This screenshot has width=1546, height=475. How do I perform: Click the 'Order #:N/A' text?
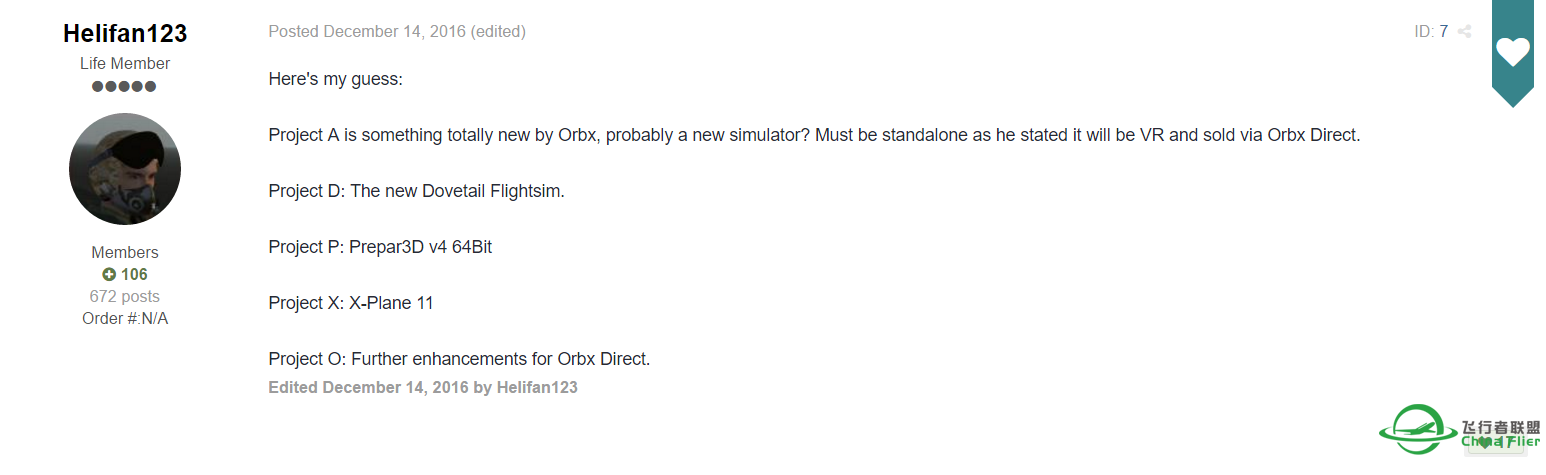point(125,319)
